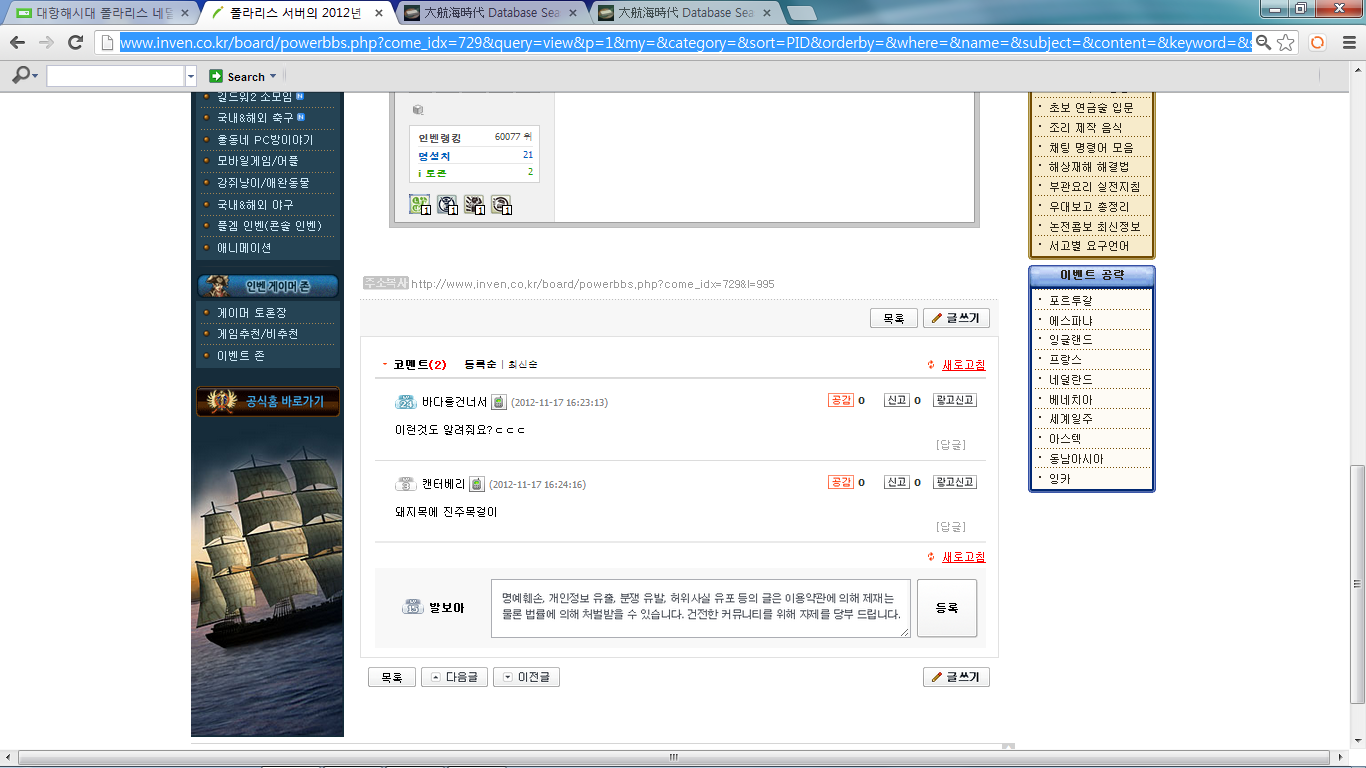The image size is (1366, 768).
Task: Open the dropdown arrow next to Search button
Action: [x=273, y=76]
